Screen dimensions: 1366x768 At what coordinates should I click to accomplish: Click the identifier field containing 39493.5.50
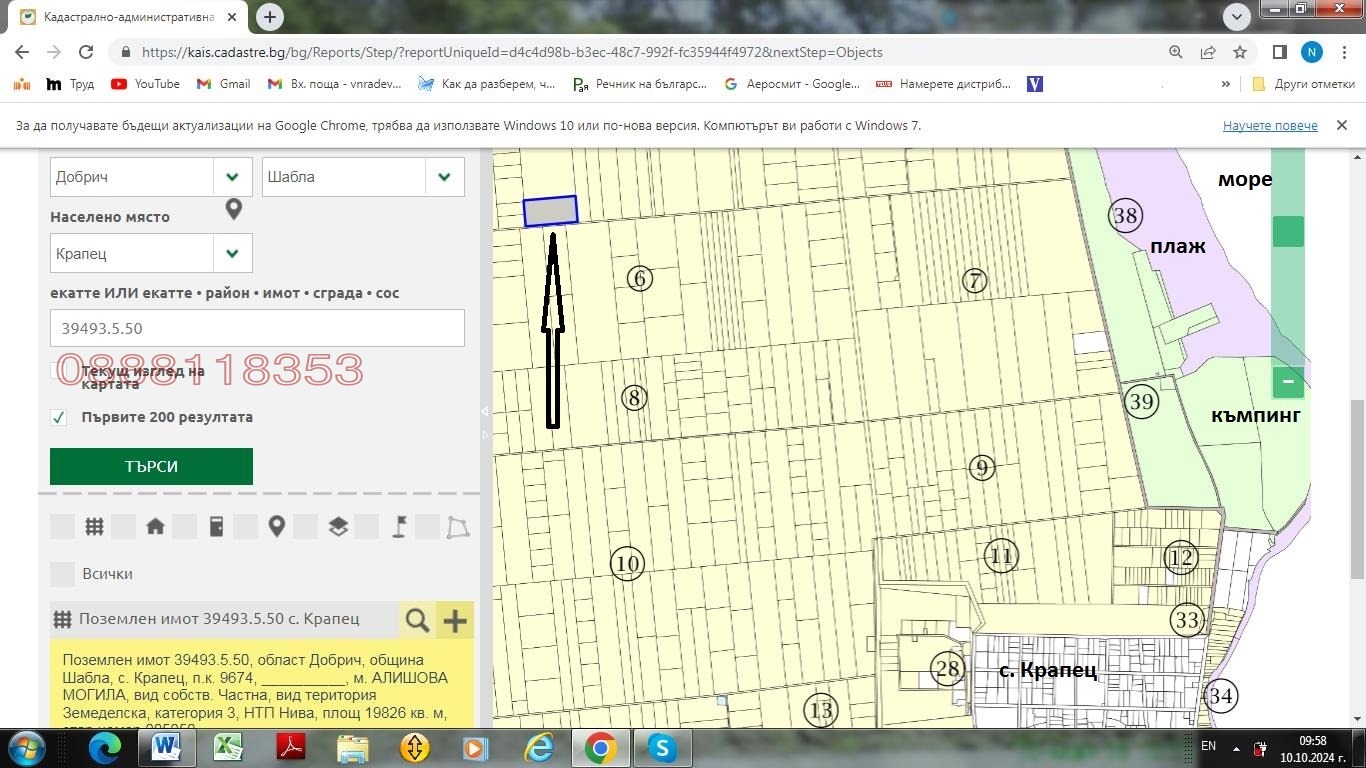point(257,328)
